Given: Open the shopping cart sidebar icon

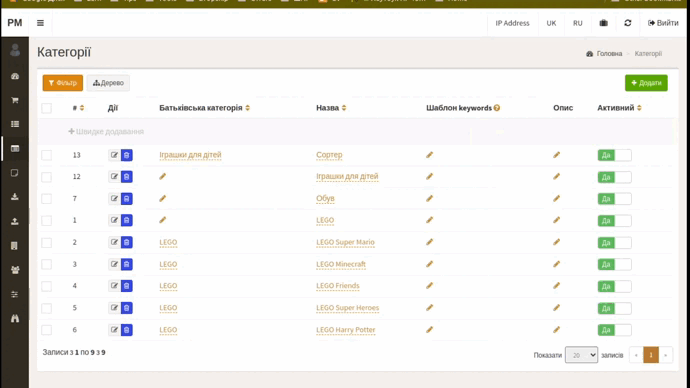Looking at the screenshot, I should (x=15, y=100).
